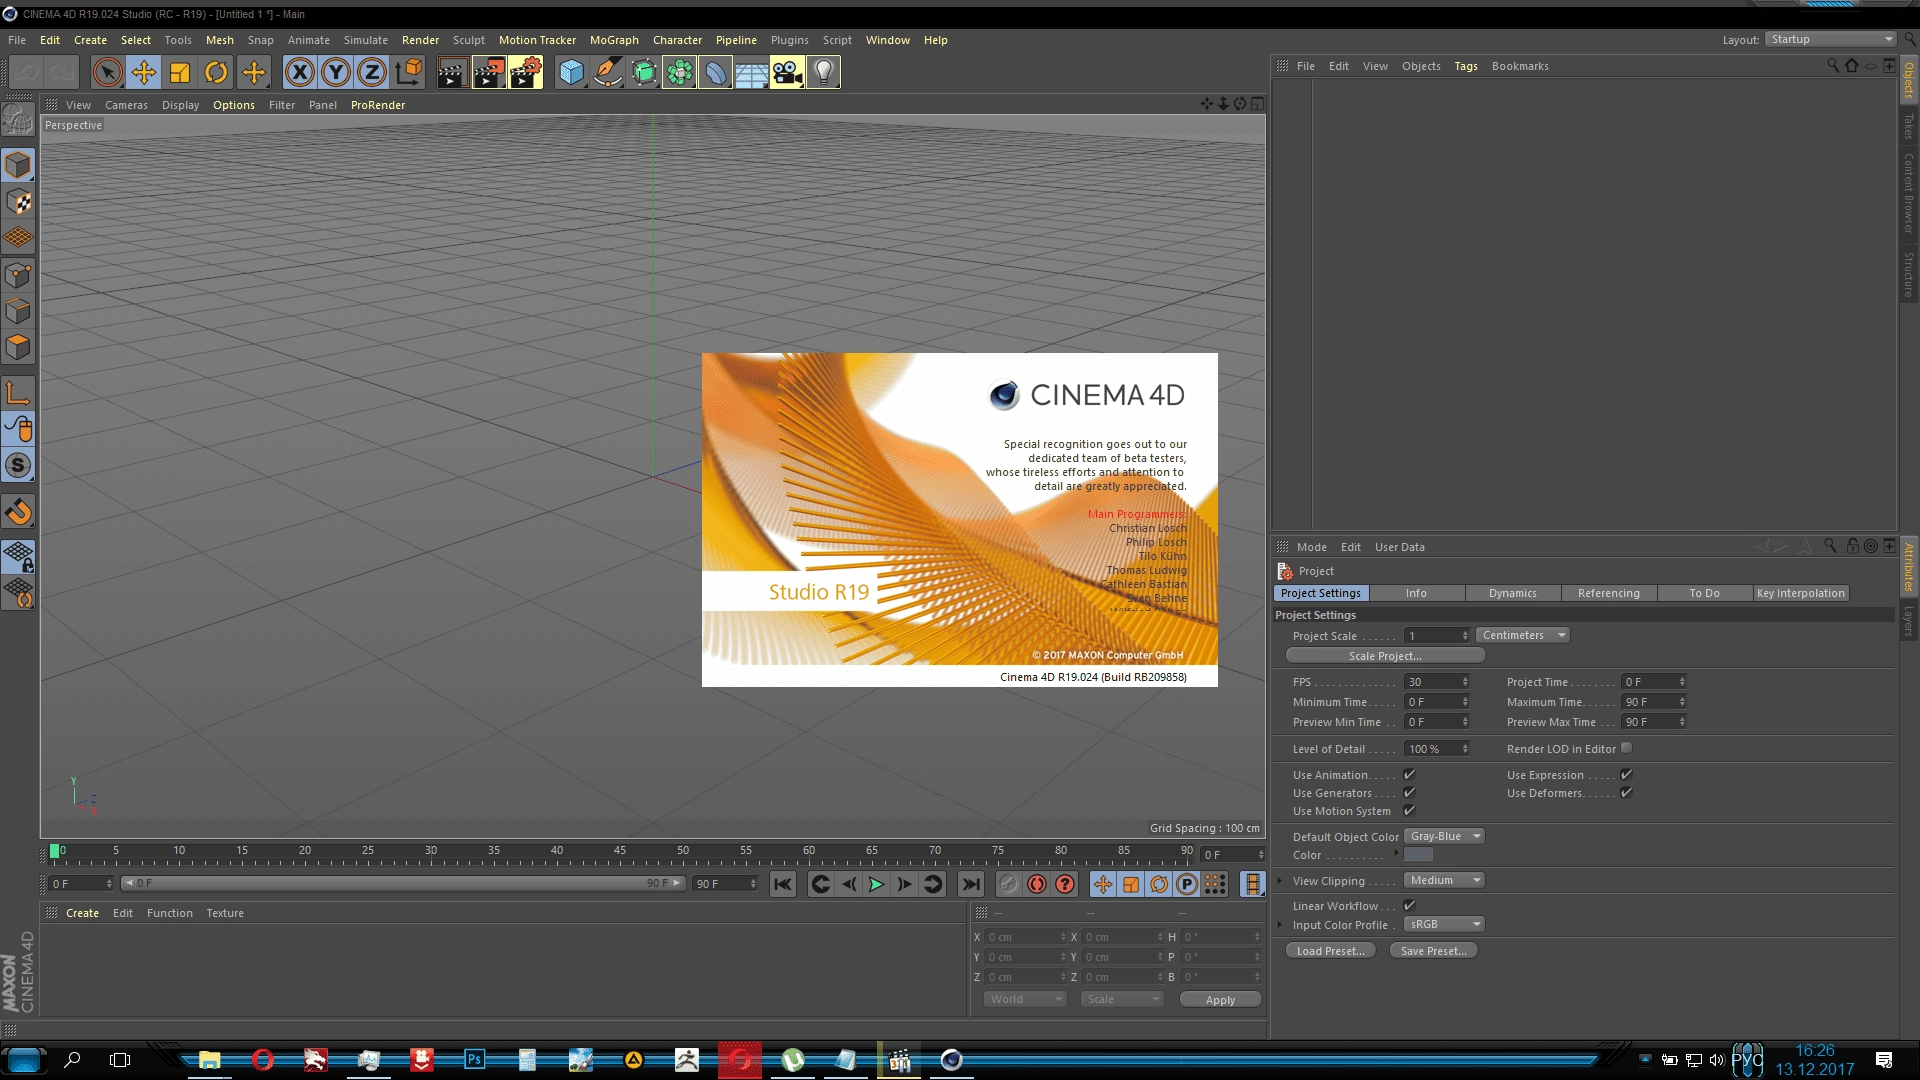The width and height of the screenshot is (1920, 1080).
Task: Click the Color swatch in Project Settings
Action: click(1418, 855)
